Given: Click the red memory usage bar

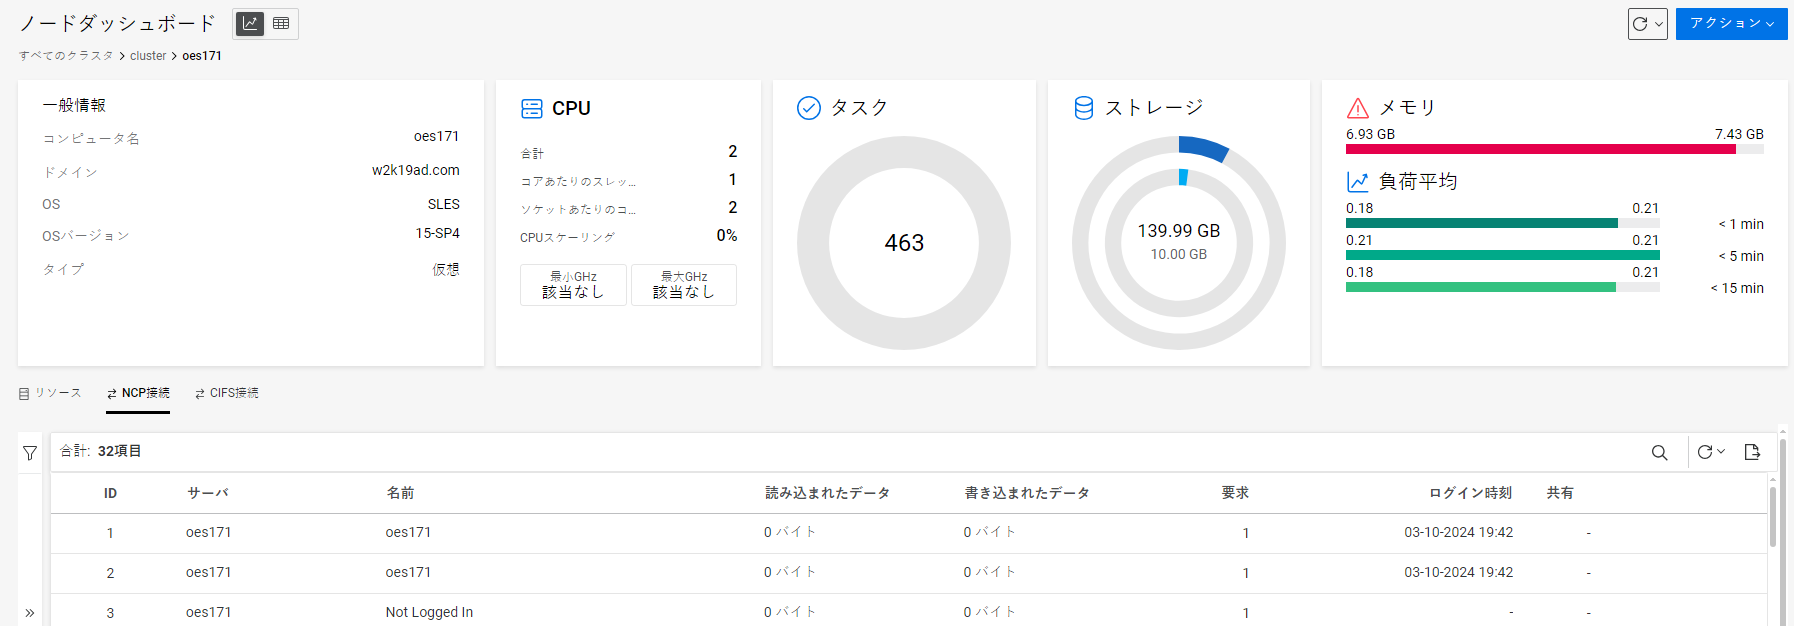Looking at the screenshot, I should [1540, 149].
